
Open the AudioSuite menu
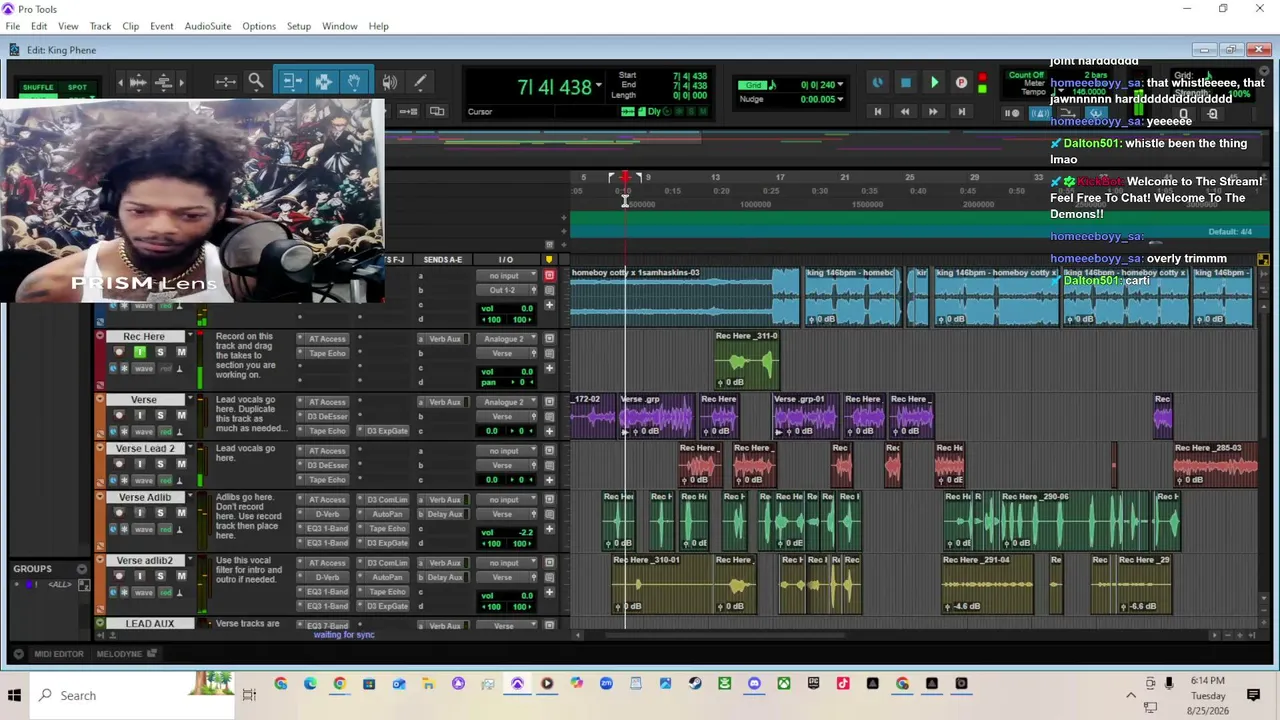click(208, 26)
